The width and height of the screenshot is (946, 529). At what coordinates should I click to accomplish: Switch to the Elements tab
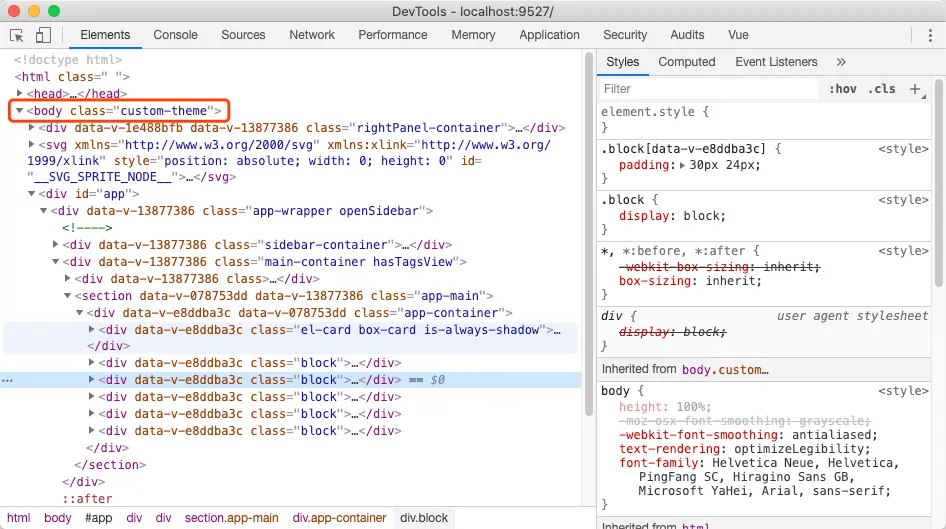coord(105,35)
